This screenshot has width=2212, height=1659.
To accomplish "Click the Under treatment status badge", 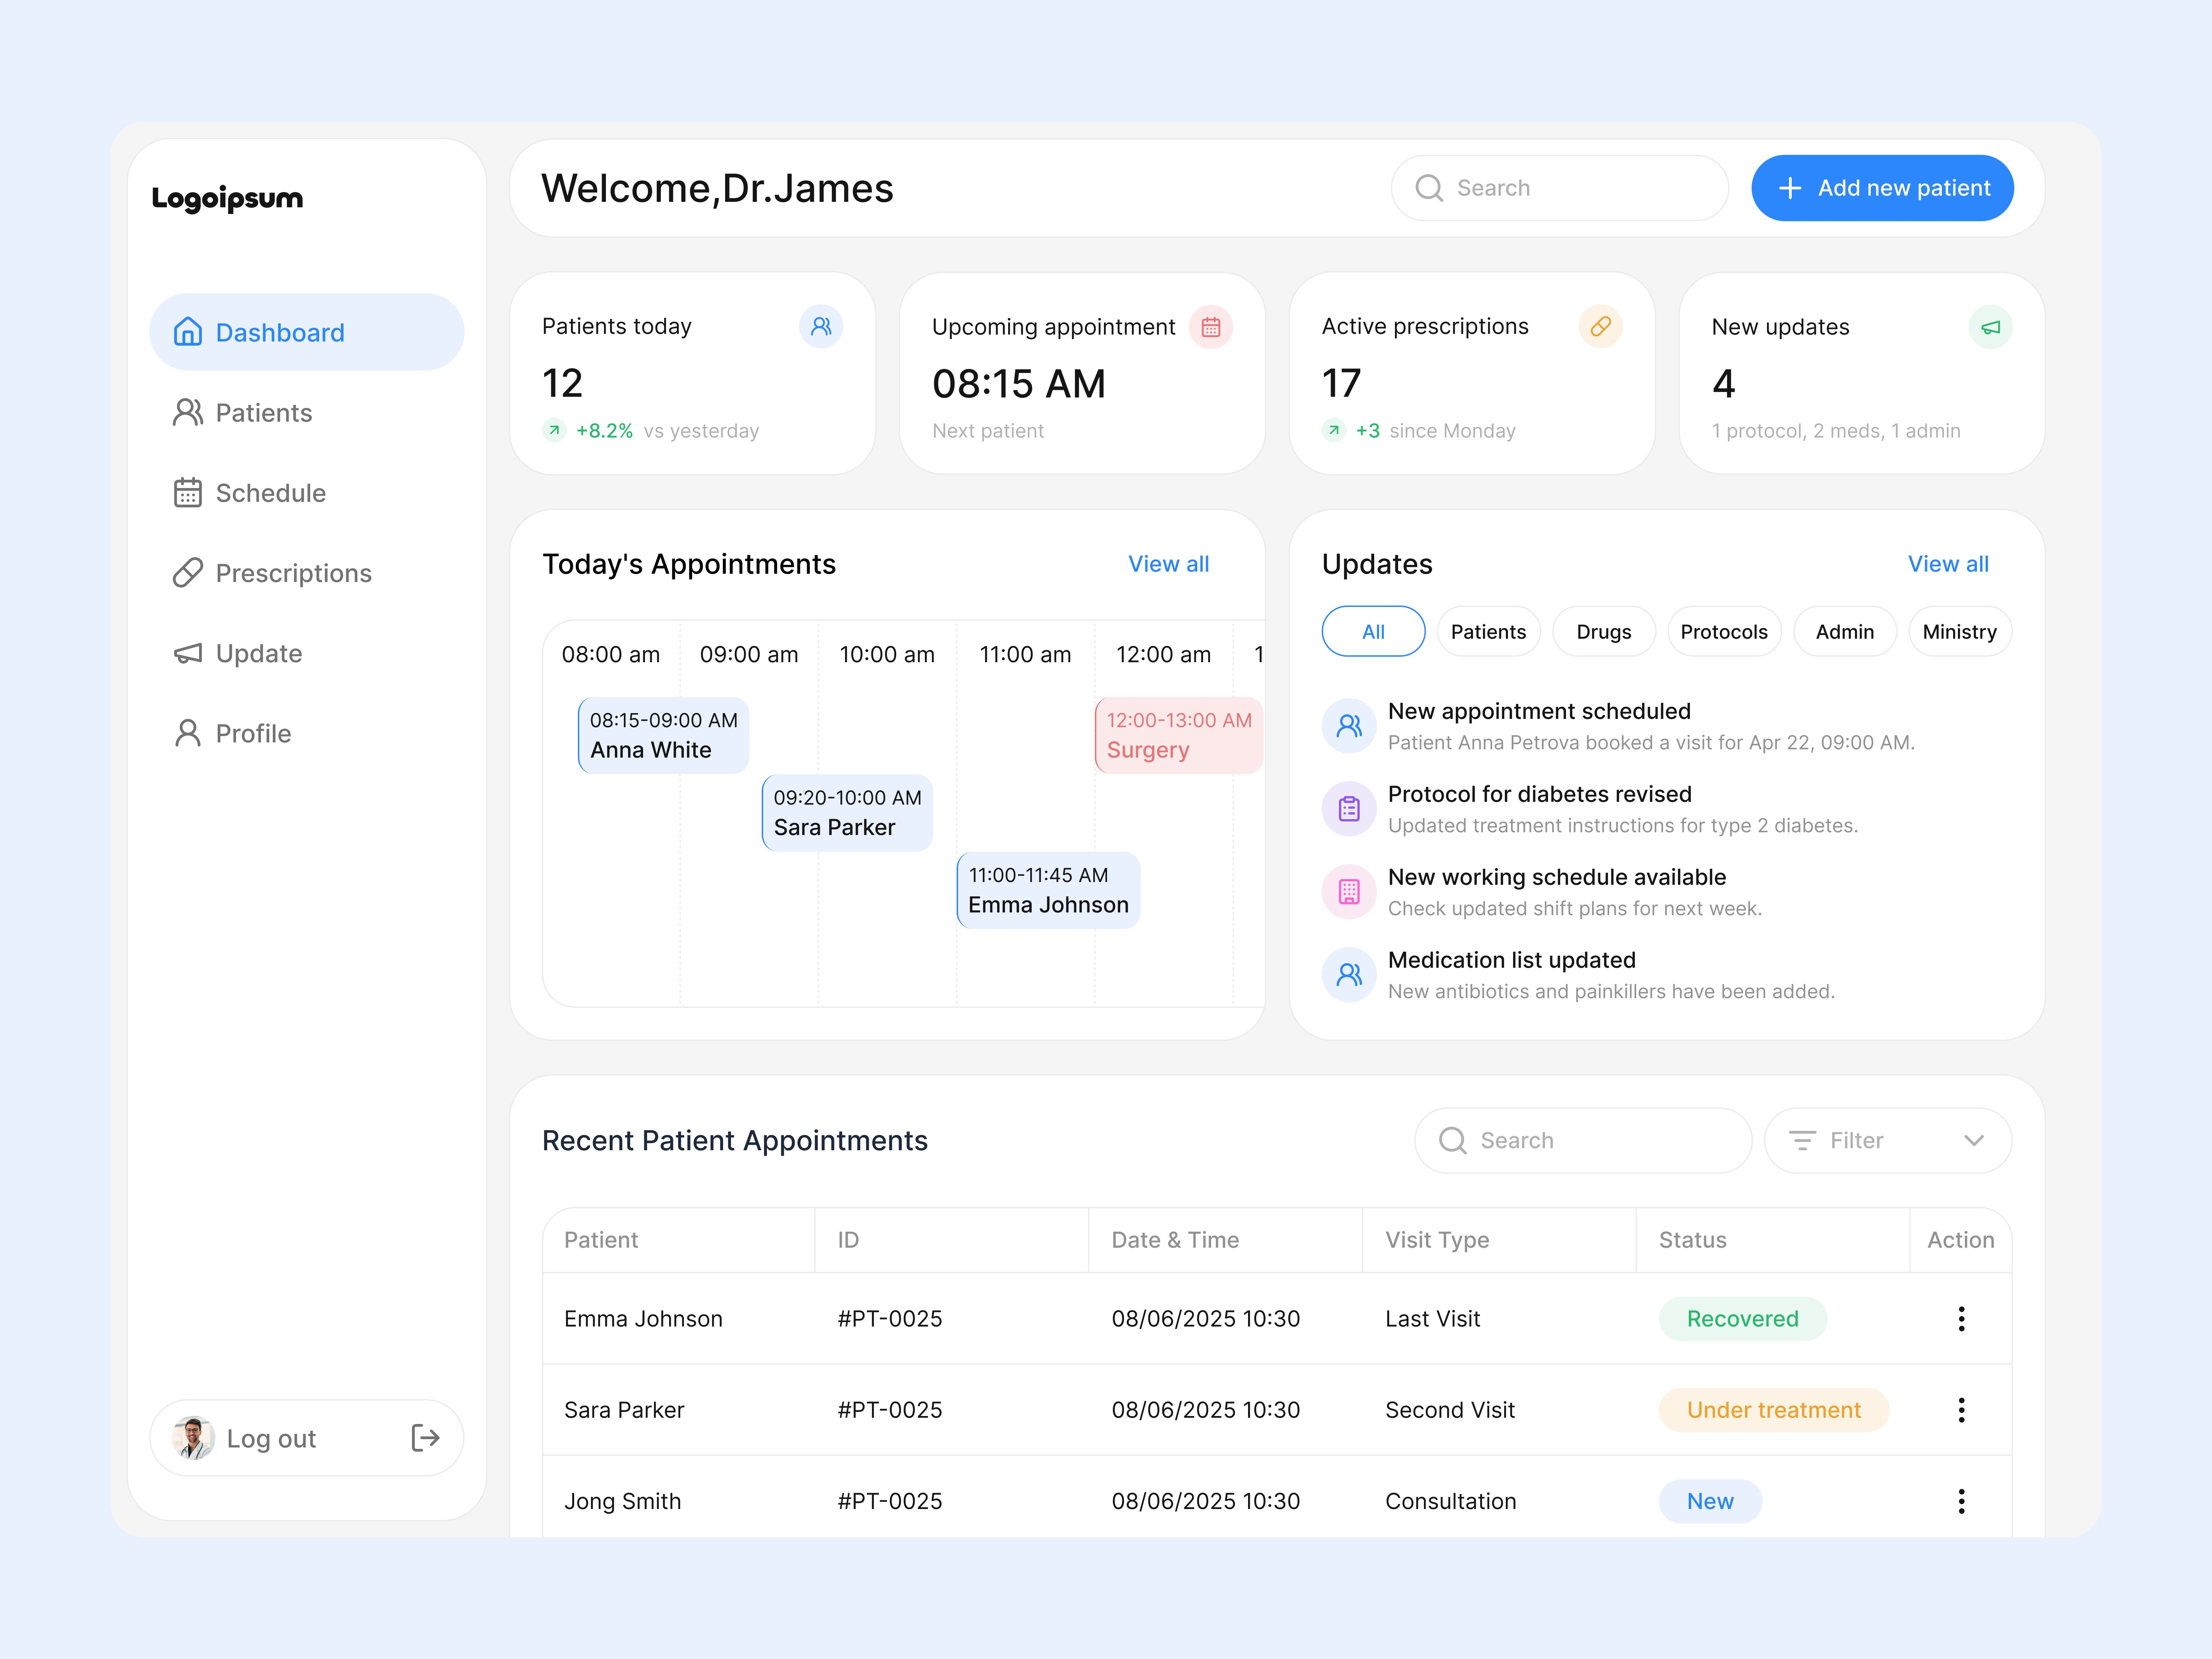I will [x=1774, y=1410].
